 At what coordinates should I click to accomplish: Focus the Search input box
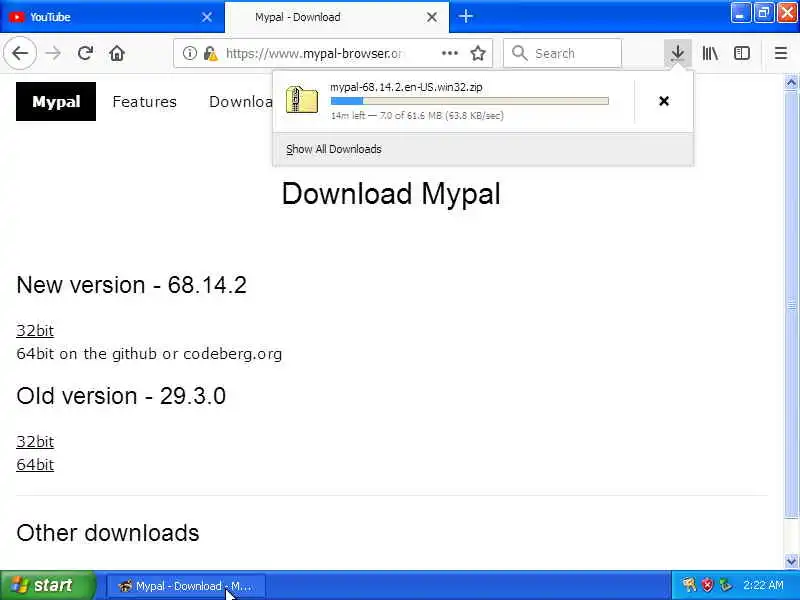coord(562,53)
